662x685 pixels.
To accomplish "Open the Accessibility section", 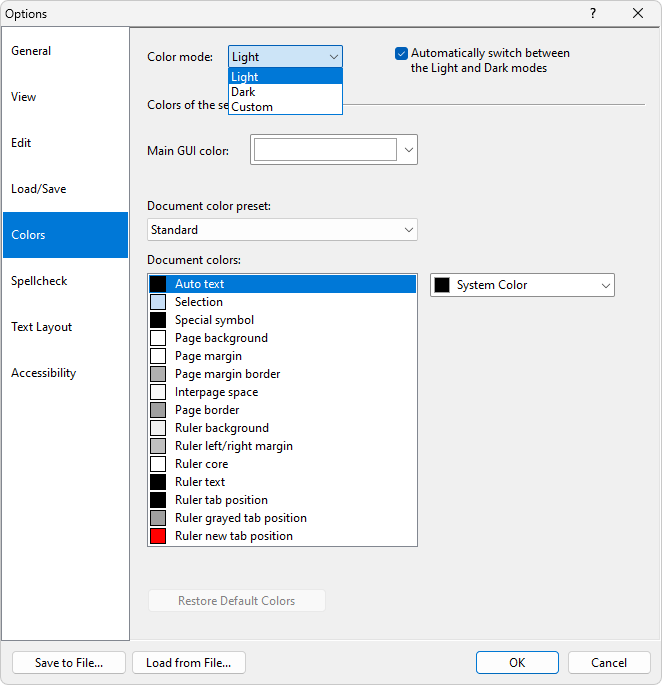I will 44,373.
